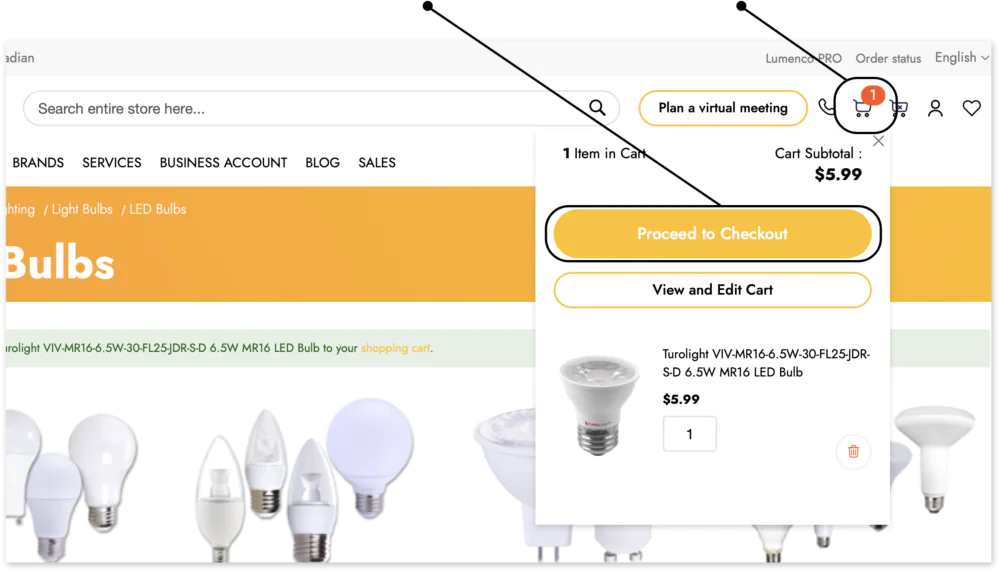Screen dimensions: 1000x572
Task: Open the SERVICES menu item
Action: [112, 163]
